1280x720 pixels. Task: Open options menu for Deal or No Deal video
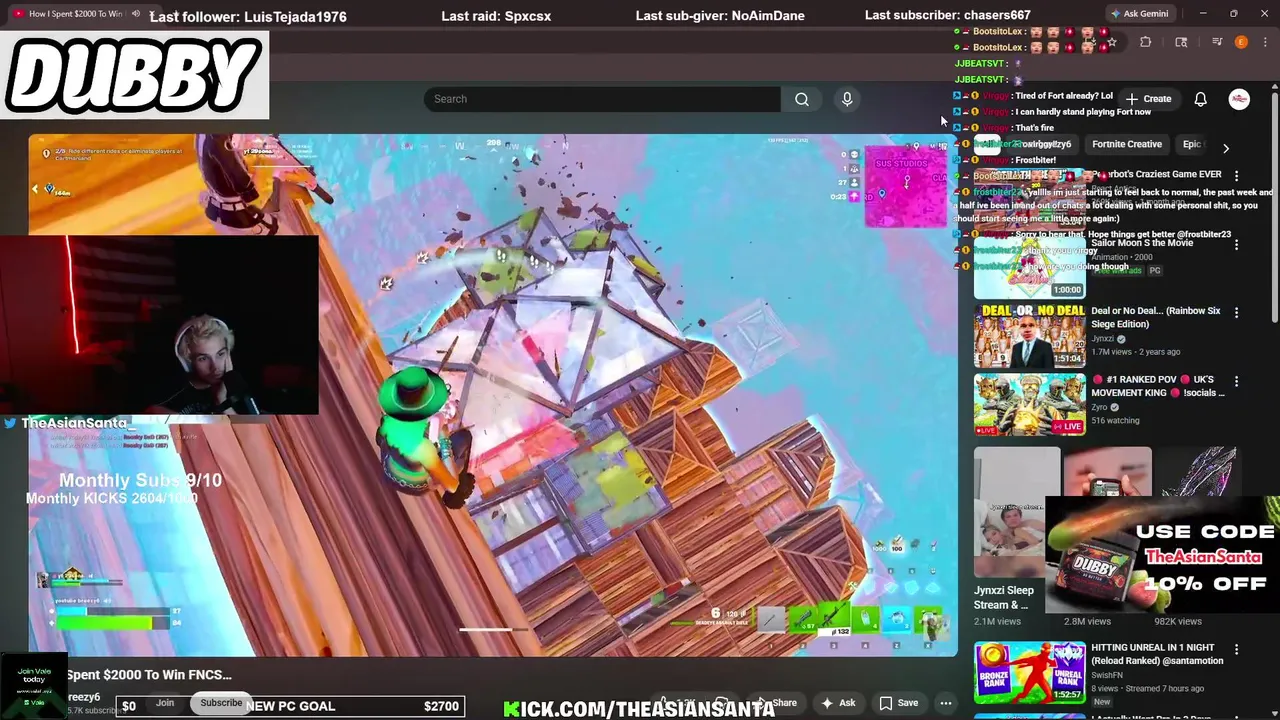click(1237, 313)
